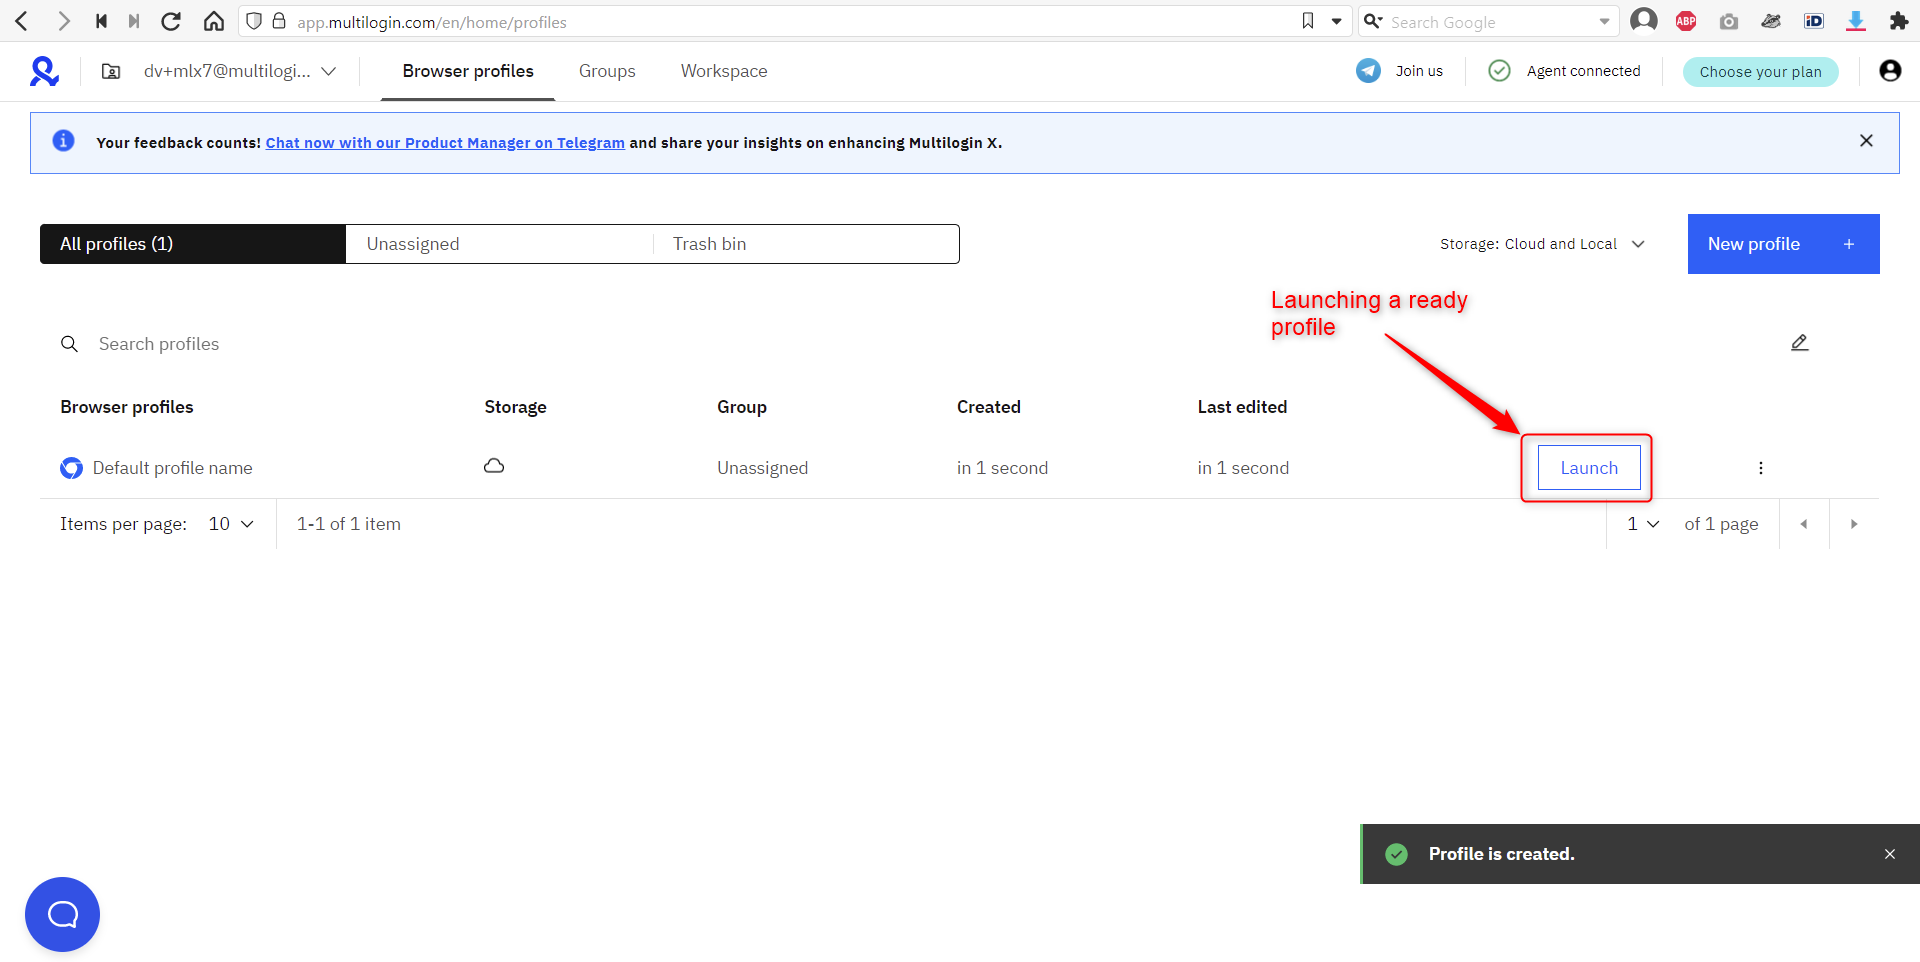Viewport: 1920px width, 962px height.
Task: Change items per page dropdown
Action: (231, 524)
